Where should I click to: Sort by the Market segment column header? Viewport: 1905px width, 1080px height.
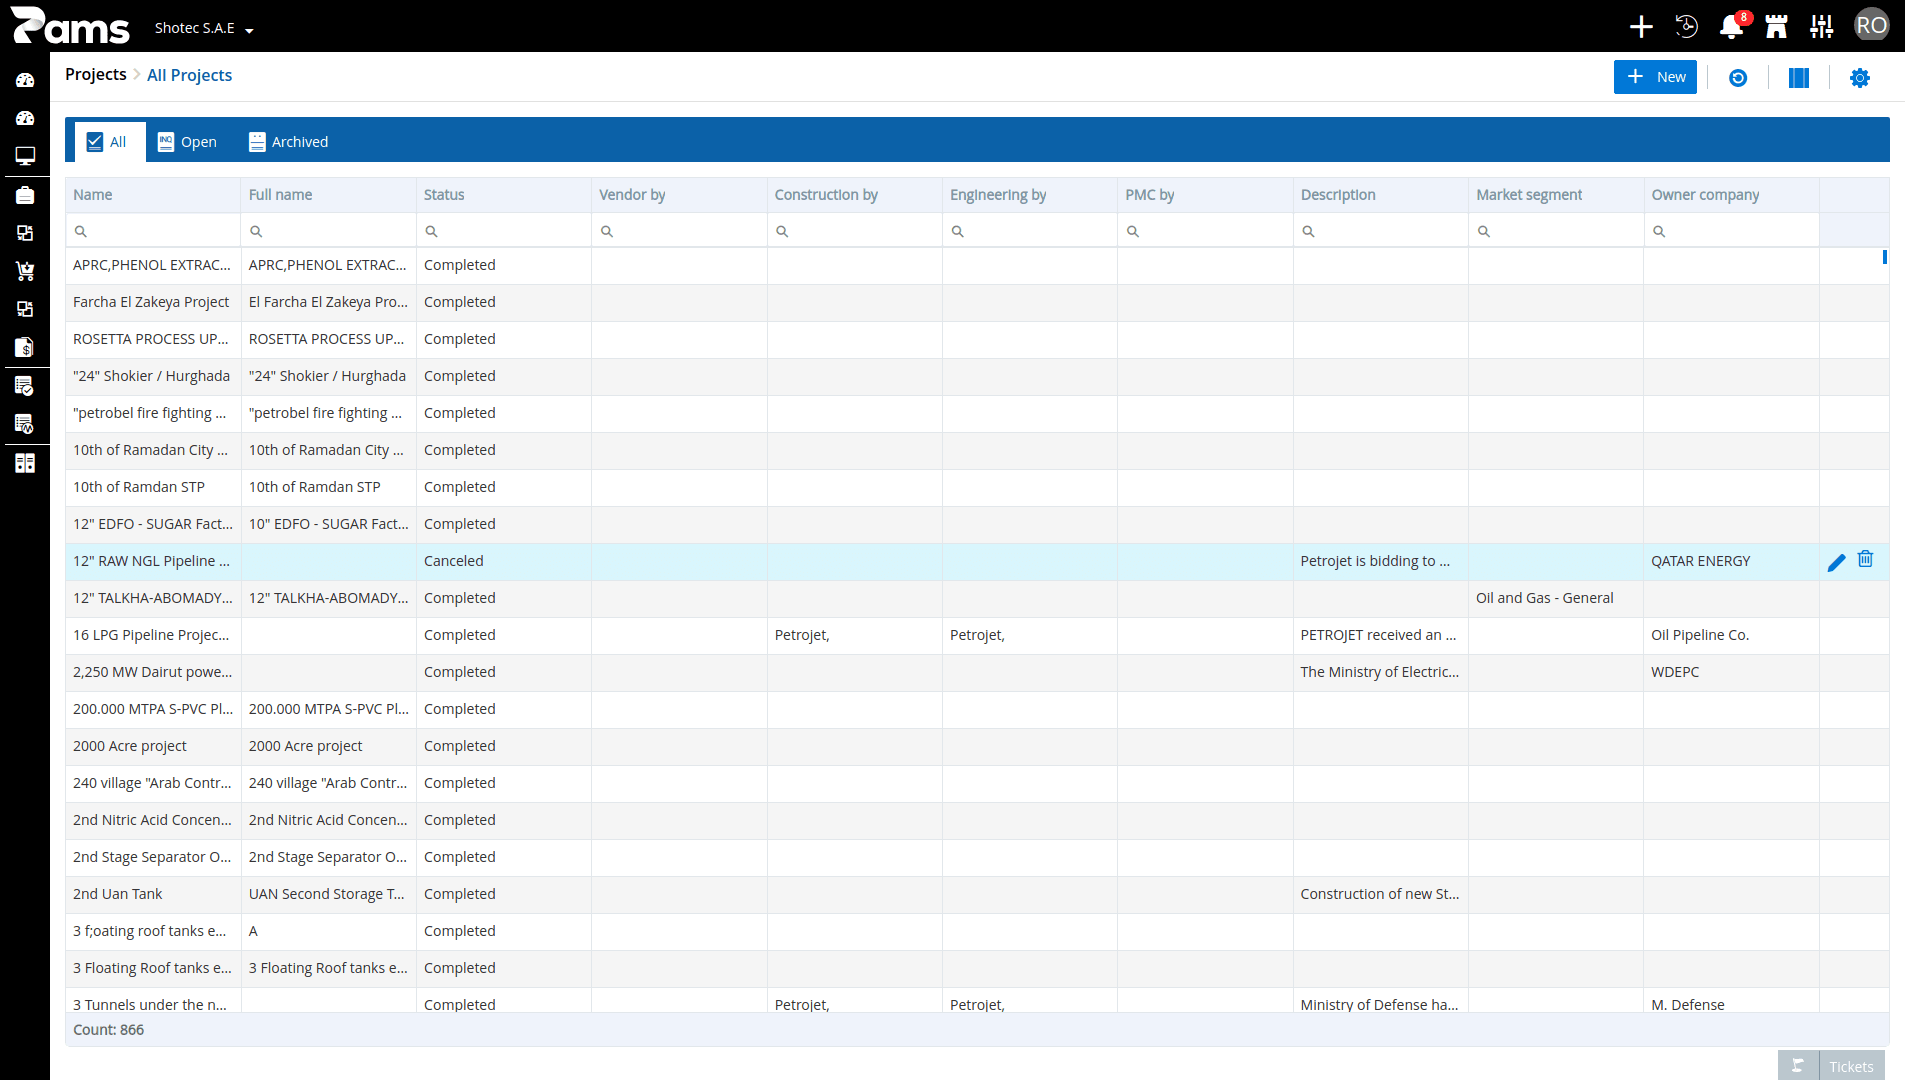coord(1556,195)
